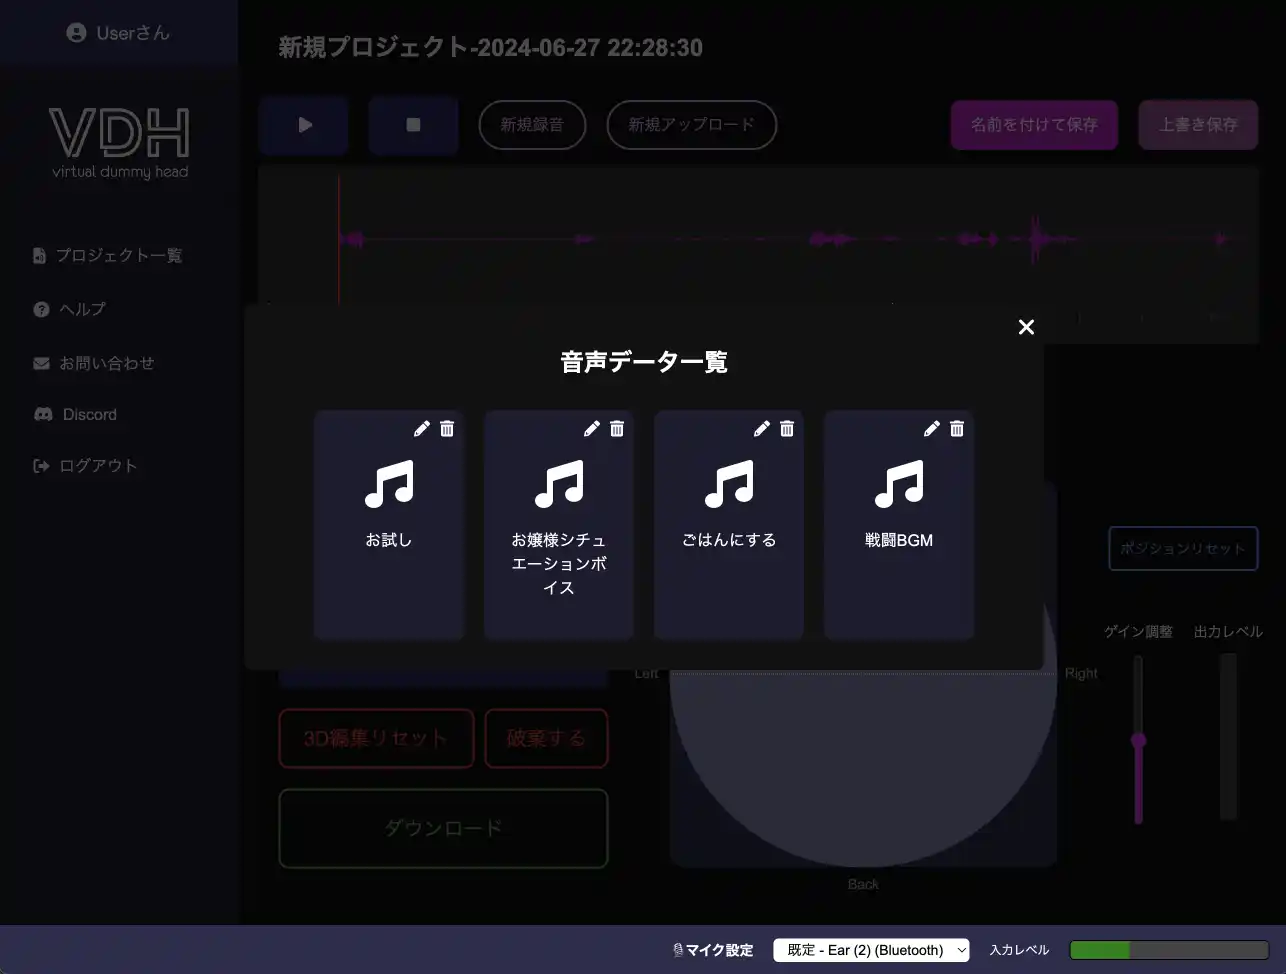
Task: Edit the ごはんにする audio item via its pencil icon
Action: [x=762, y=428]
